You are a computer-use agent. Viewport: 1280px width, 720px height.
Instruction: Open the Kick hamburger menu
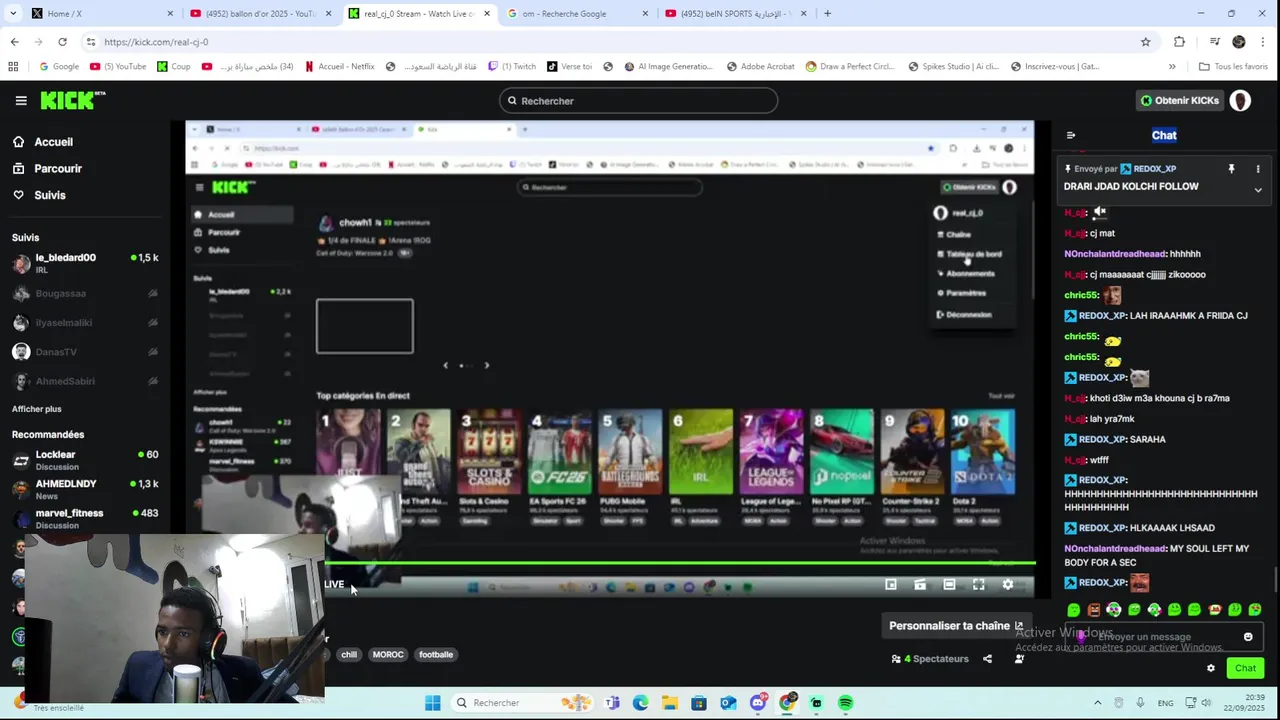[21, 101]
